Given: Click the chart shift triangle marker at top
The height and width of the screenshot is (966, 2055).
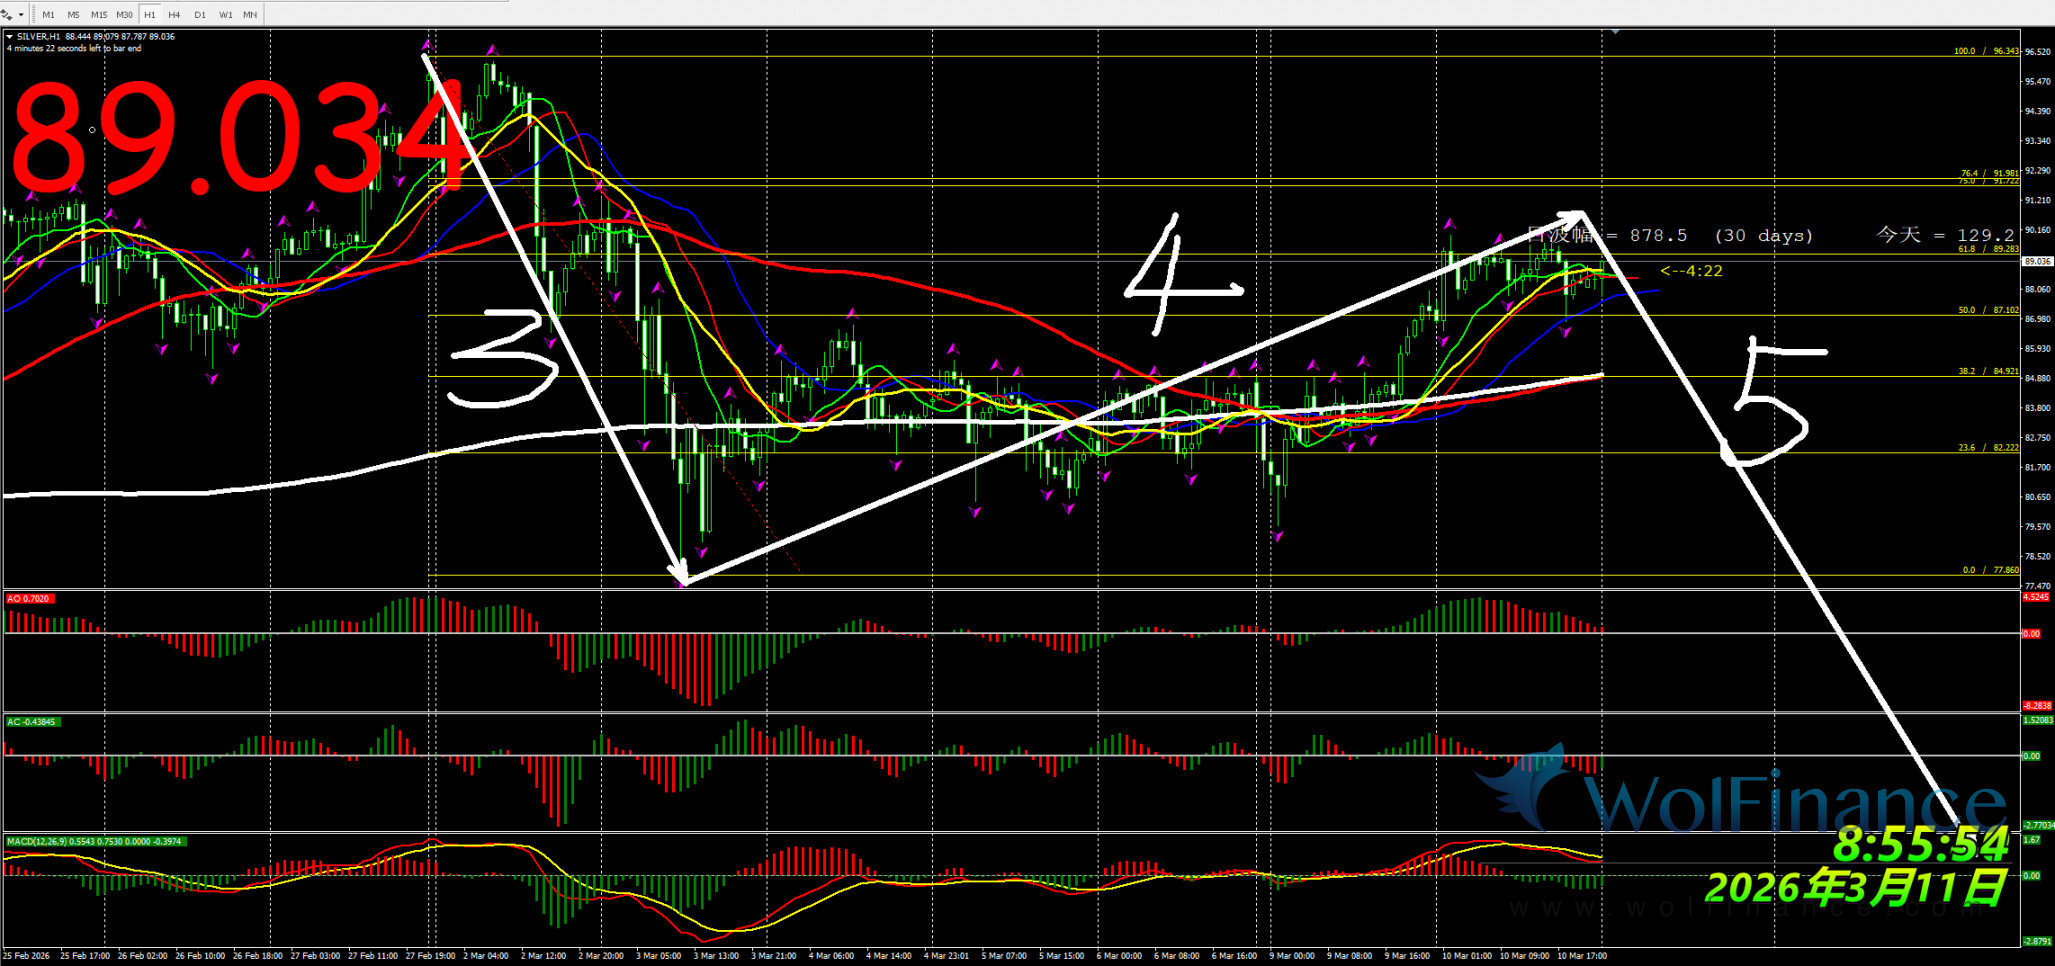Looking at the screenshot, I should tap(1614, 33).
